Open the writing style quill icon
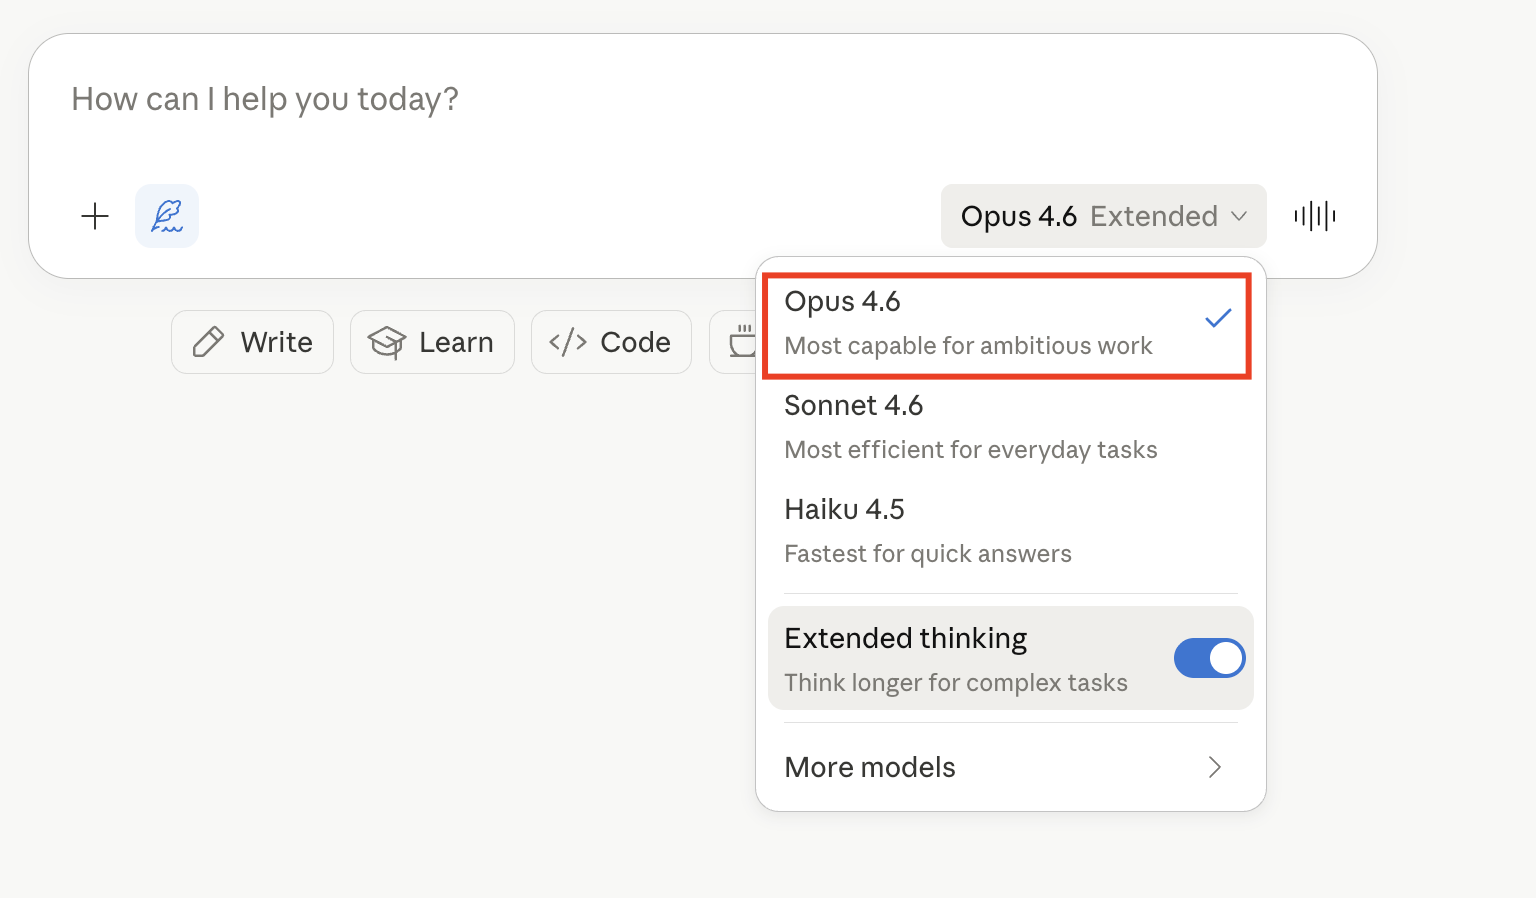Viewport: 1536px width, 898px height. [x=167, y=216]
